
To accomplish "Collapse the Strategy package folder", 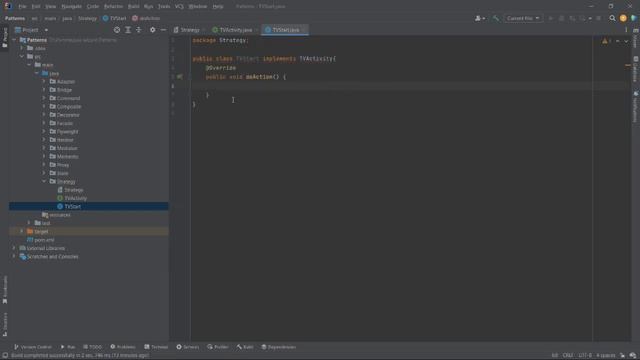I will tap(44, 181).
